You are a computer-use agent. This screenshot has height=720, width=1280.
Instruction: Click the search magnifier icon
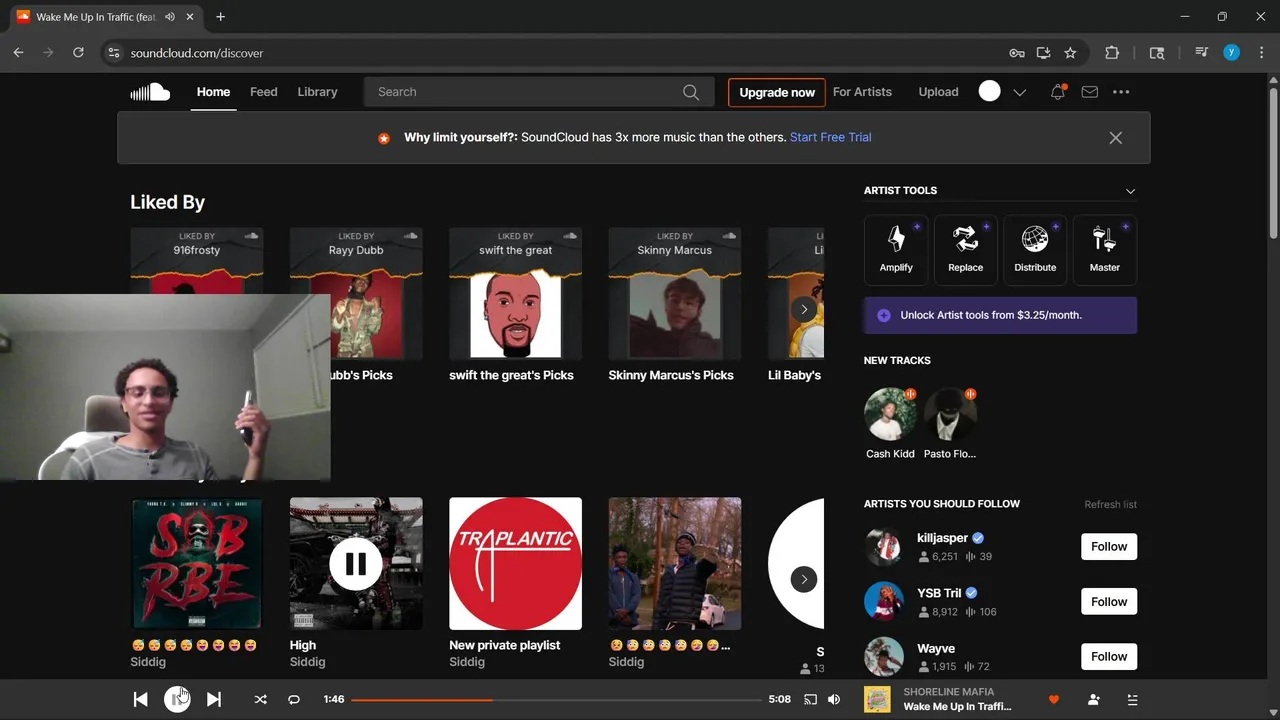[691, 92]
